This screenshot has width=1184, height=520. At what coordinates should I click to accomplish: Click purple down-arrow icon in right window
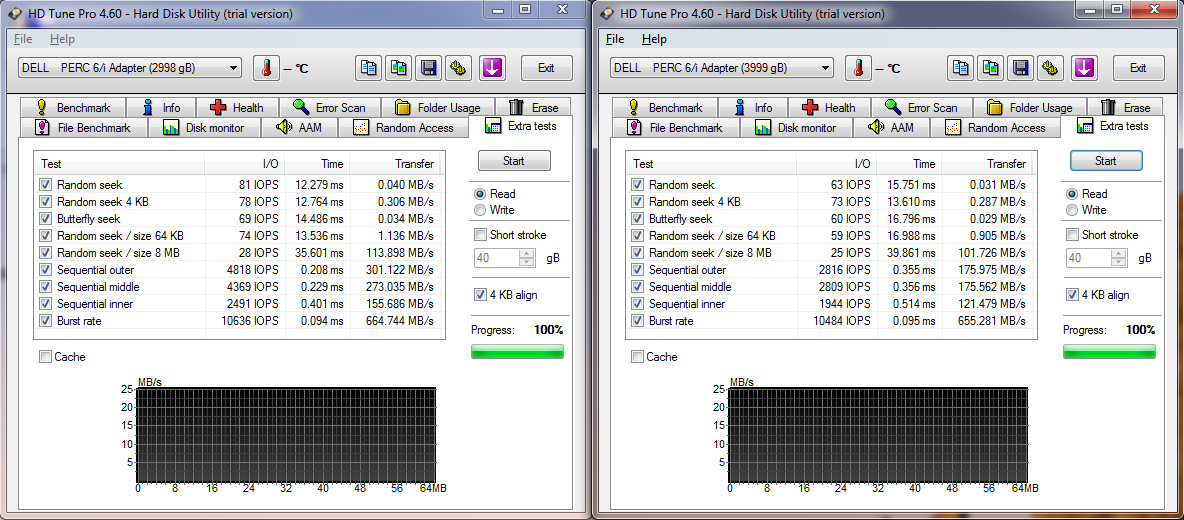tap(1084, 68)
